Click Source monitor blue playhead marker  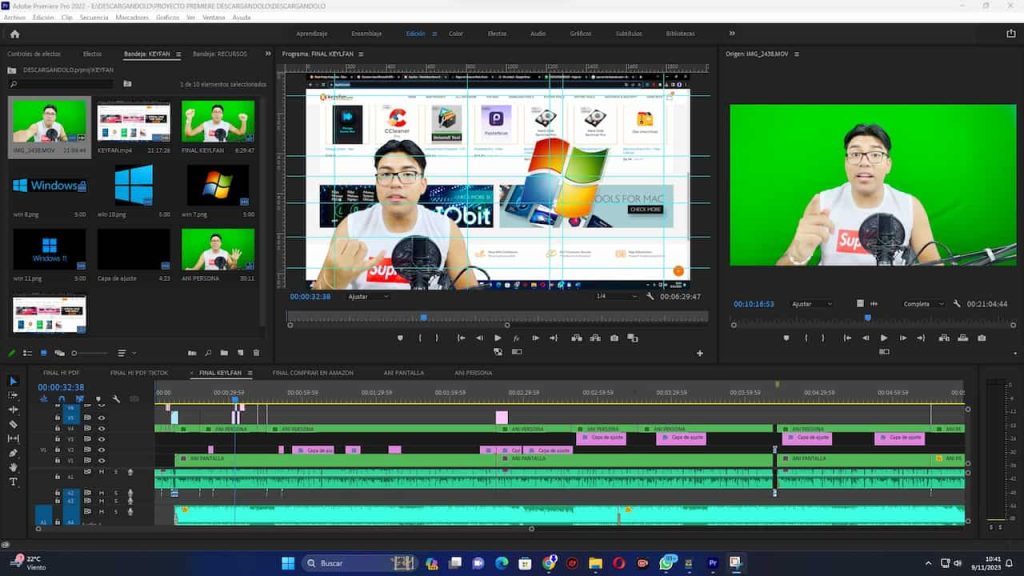(x=867, y=317)
